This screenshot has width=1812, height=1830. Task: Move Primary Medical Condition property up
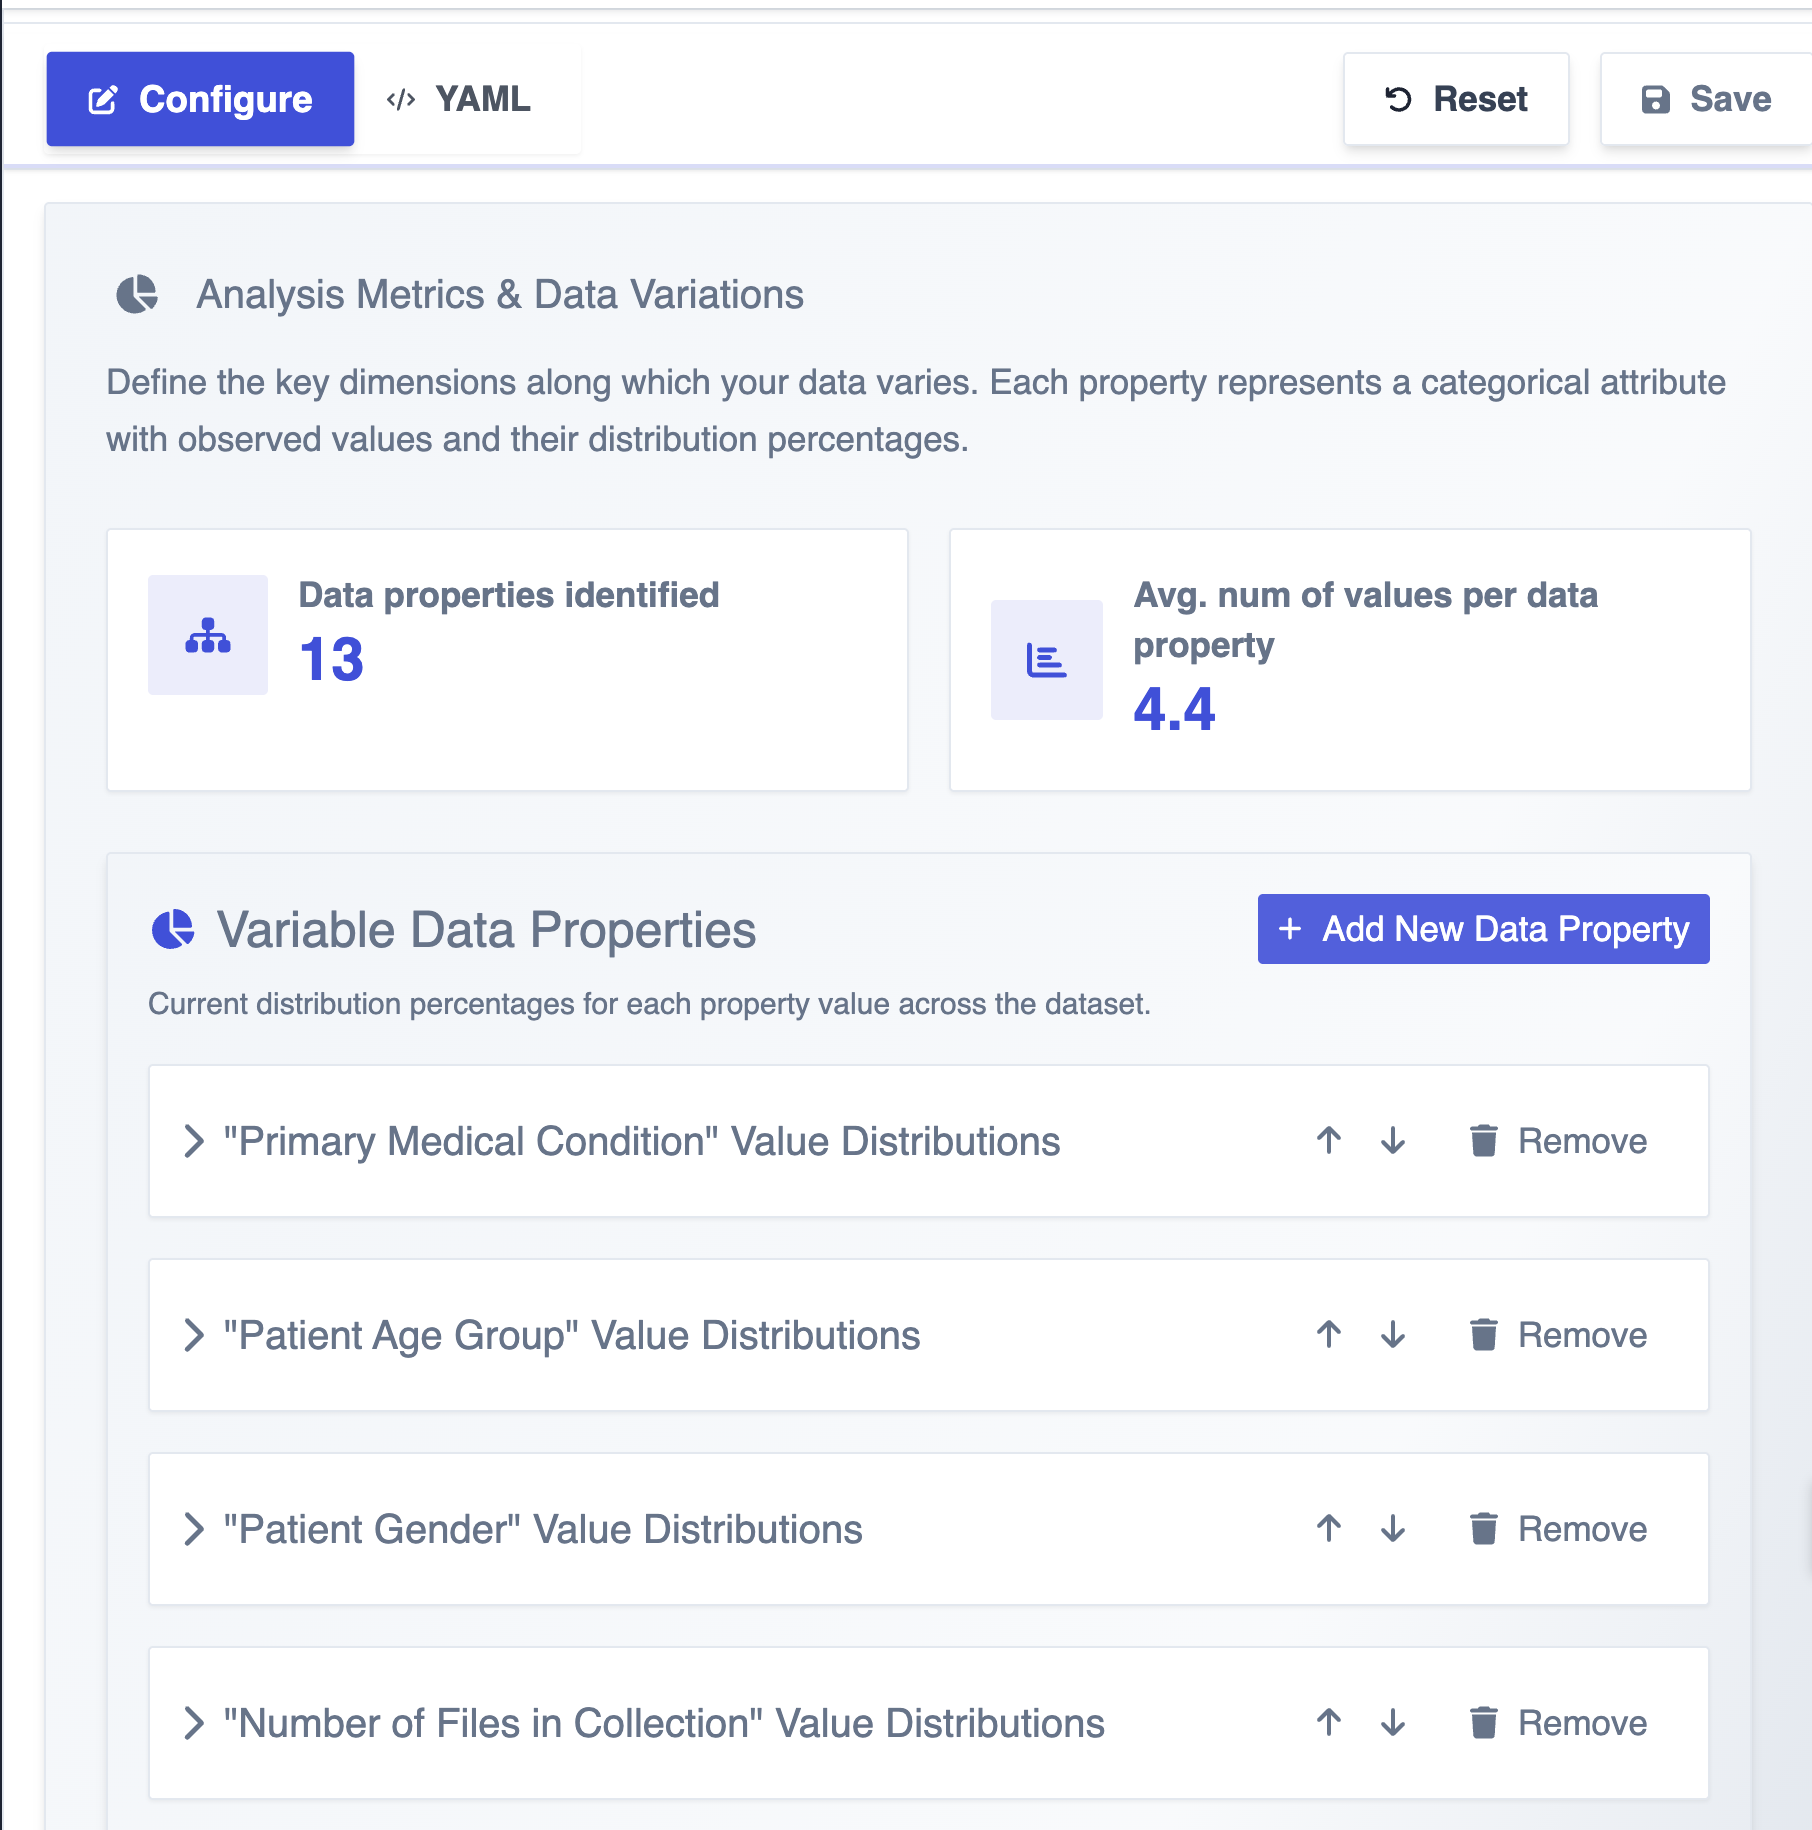point(1329,1141)
